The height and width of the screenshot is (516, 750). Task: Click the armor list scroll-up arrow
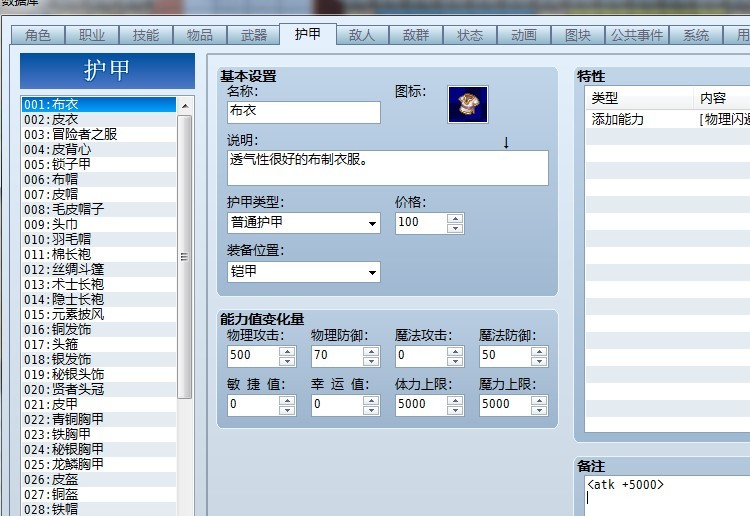pyautogui.click(x=185, y=106)
